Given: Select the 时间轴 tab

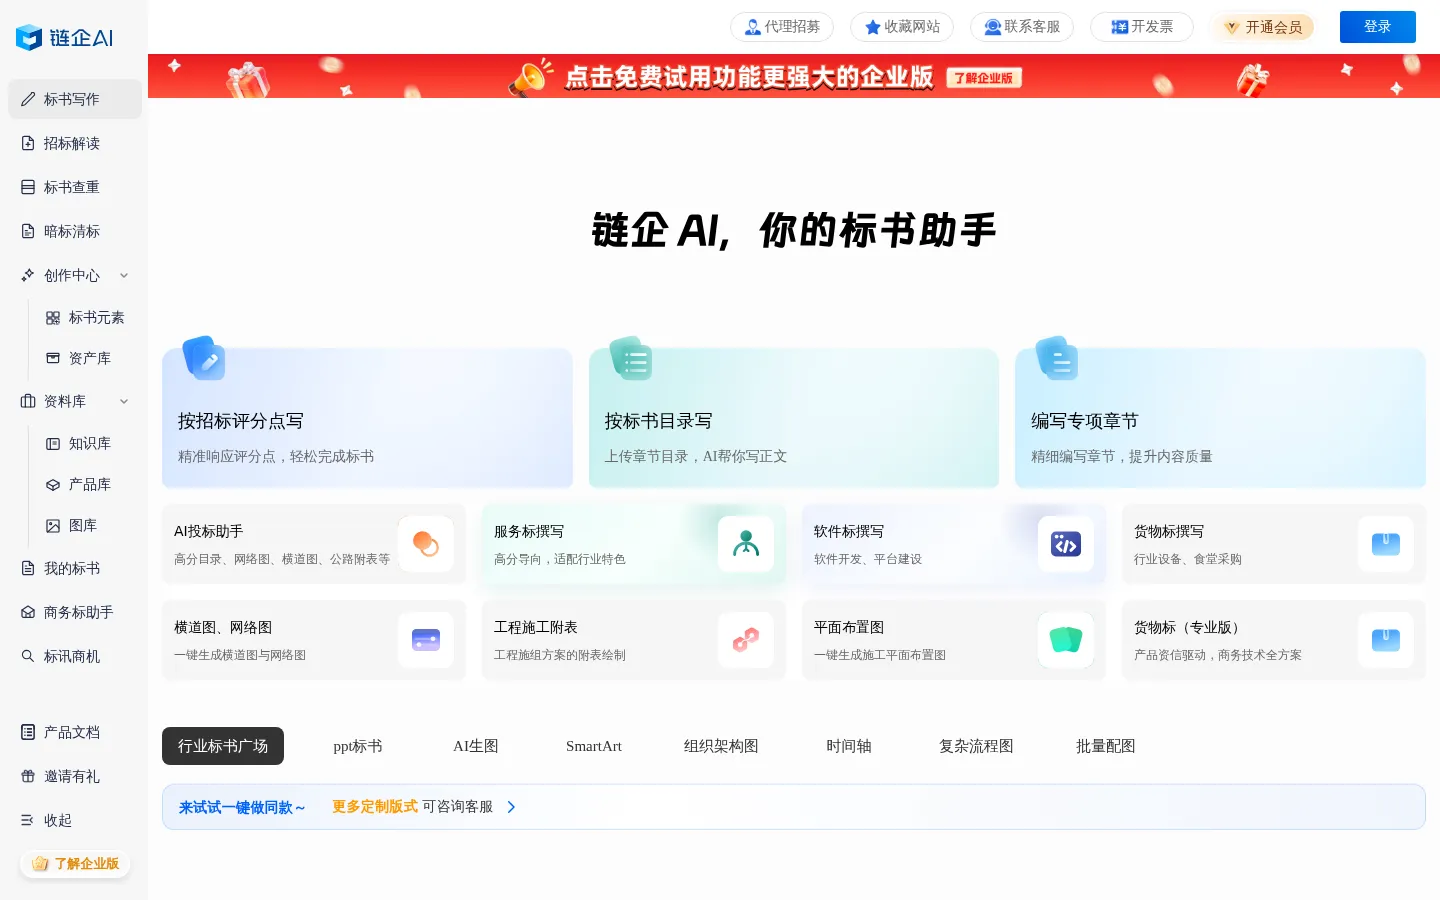Looking at the screenshot, I should coord(849,746).
